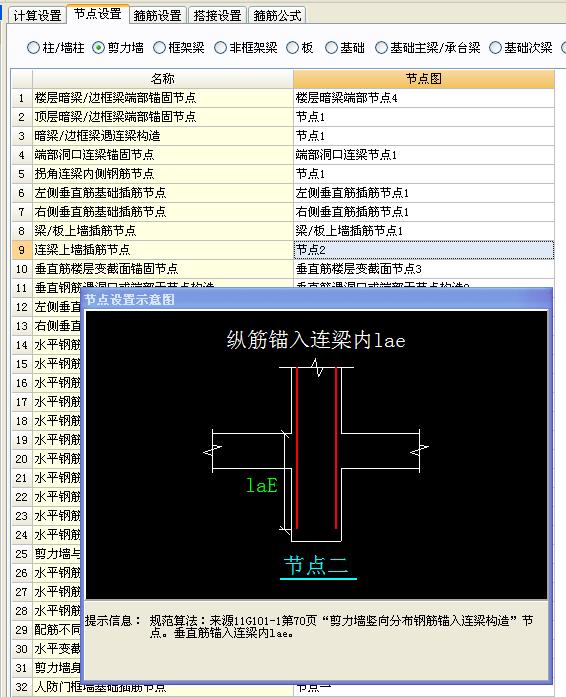566x697 pixels.
Task: Select row 31 剪力墙身
Action: tap(57, 668)
